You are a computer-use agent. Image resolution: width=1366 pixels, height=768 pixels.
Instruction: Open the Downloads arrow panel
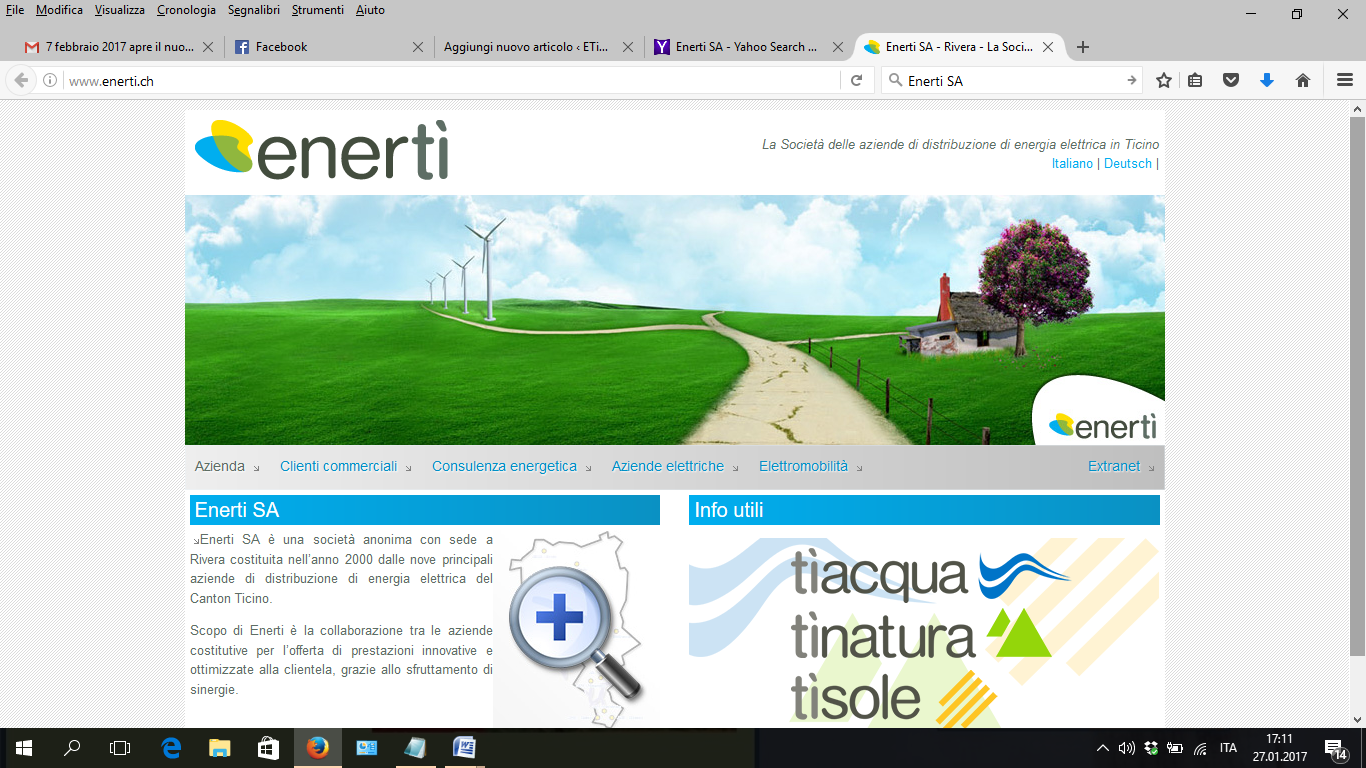coord(1267,81)
